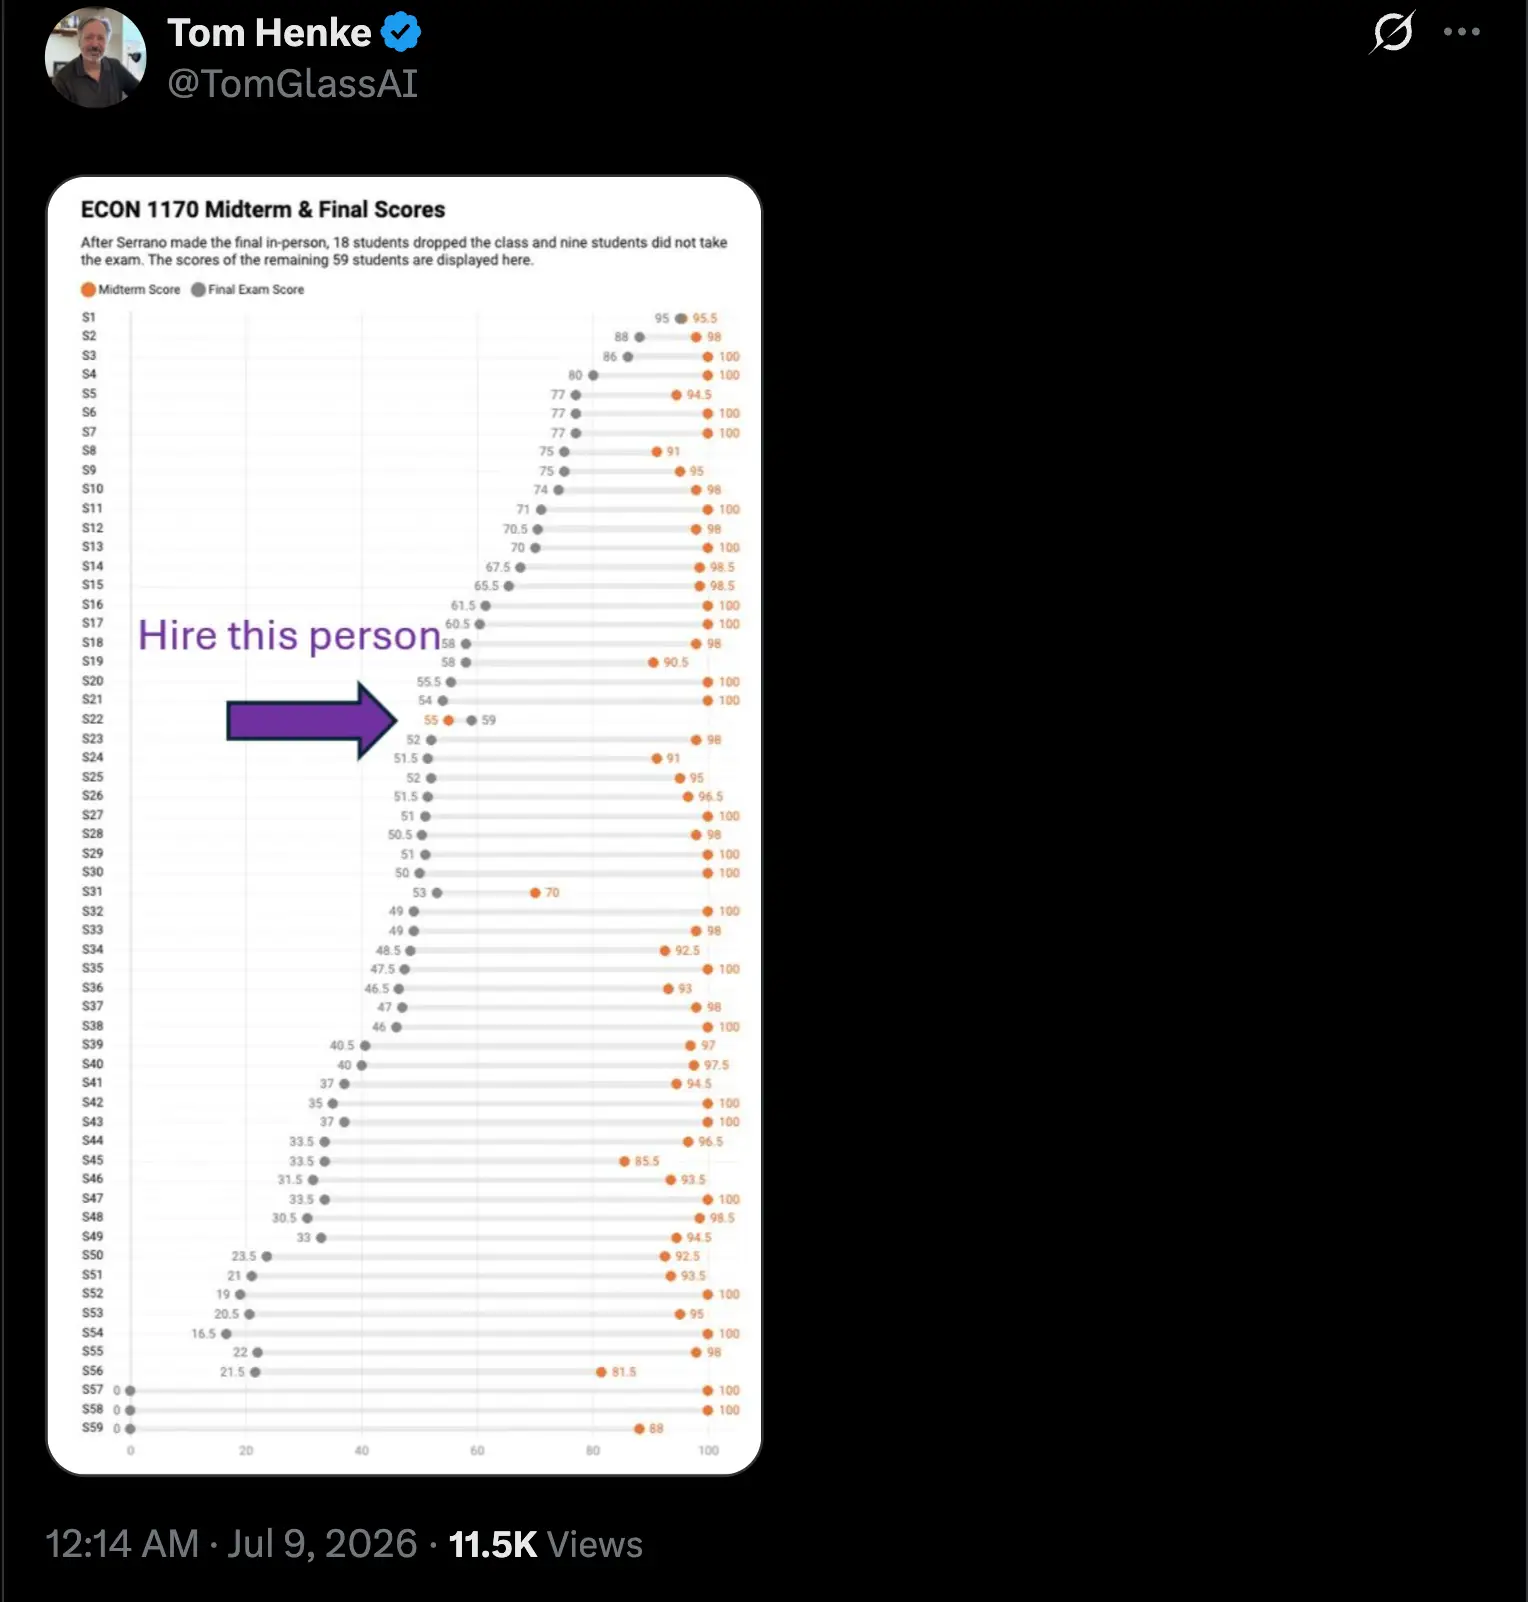Image resolution: width=1528 pixels, height=1602 pixels.
Task: Click the S59 orange dot labeled 88
Action: pyautogui.click(x=639, y=1429)
